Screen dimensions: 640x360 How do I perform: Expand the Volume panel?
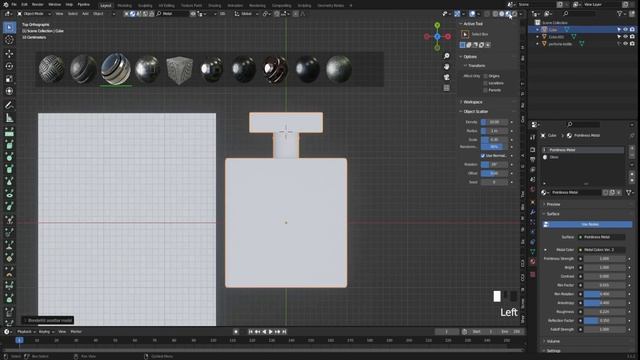click(x=544, y=341)
